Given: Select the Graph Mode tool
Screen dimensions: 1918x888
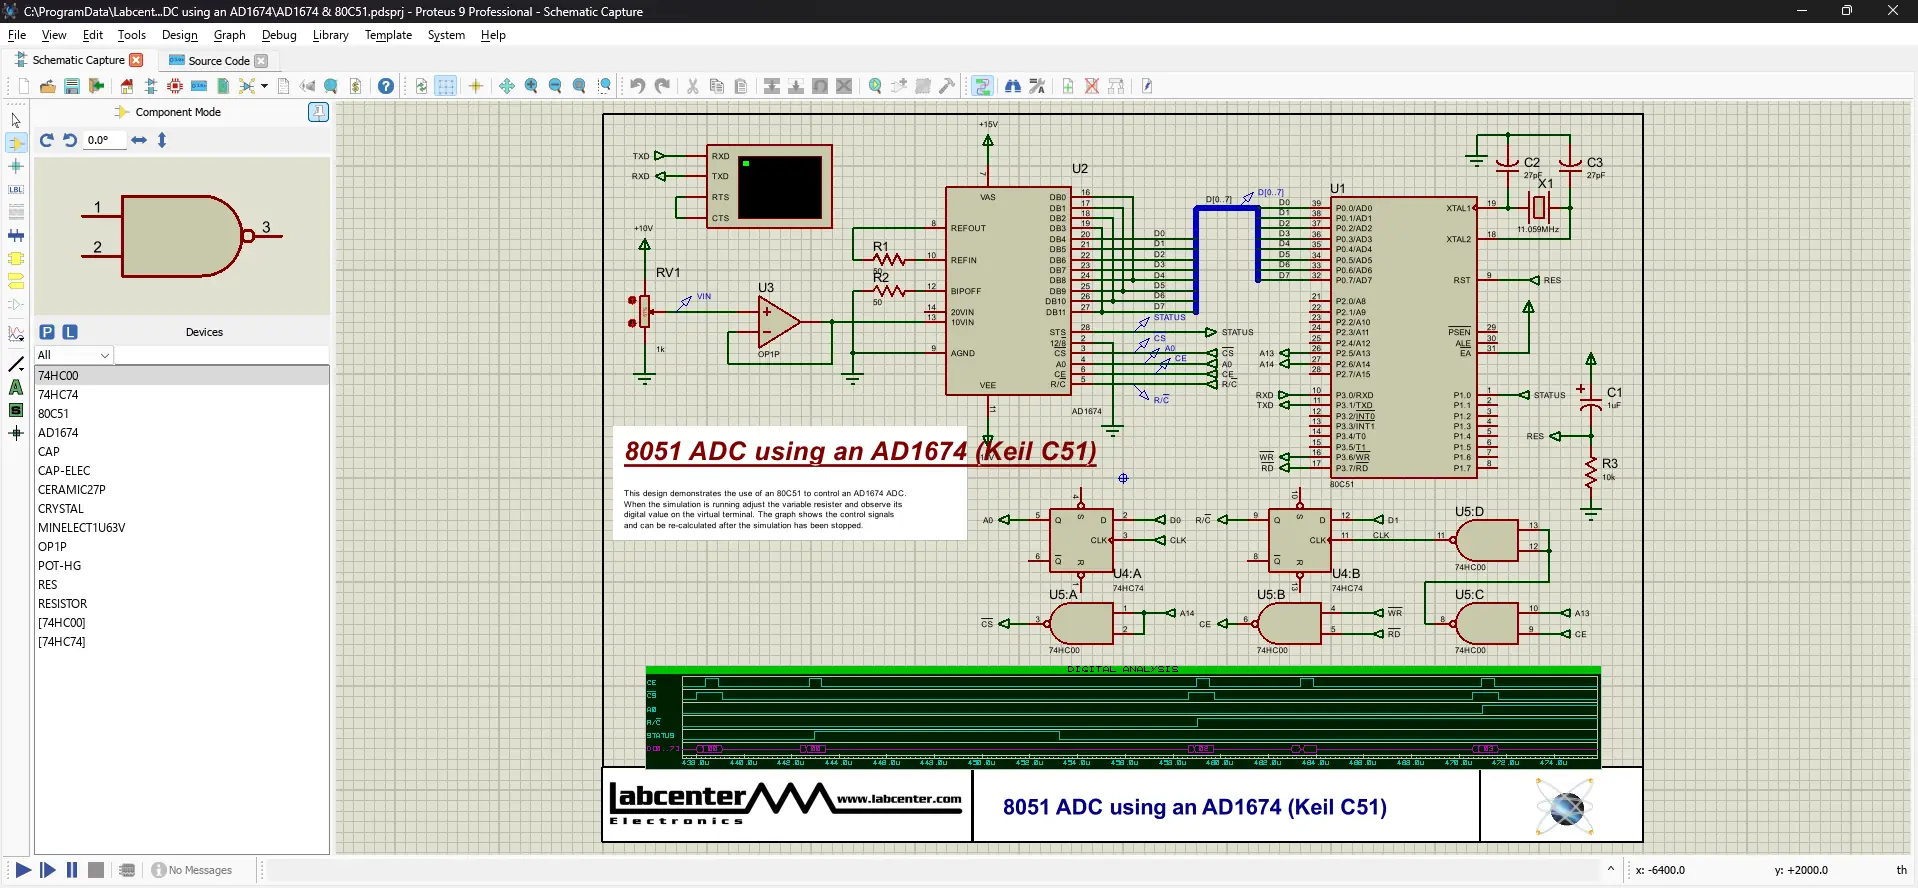Looking at the screenshot, I should tap(16, 333).
